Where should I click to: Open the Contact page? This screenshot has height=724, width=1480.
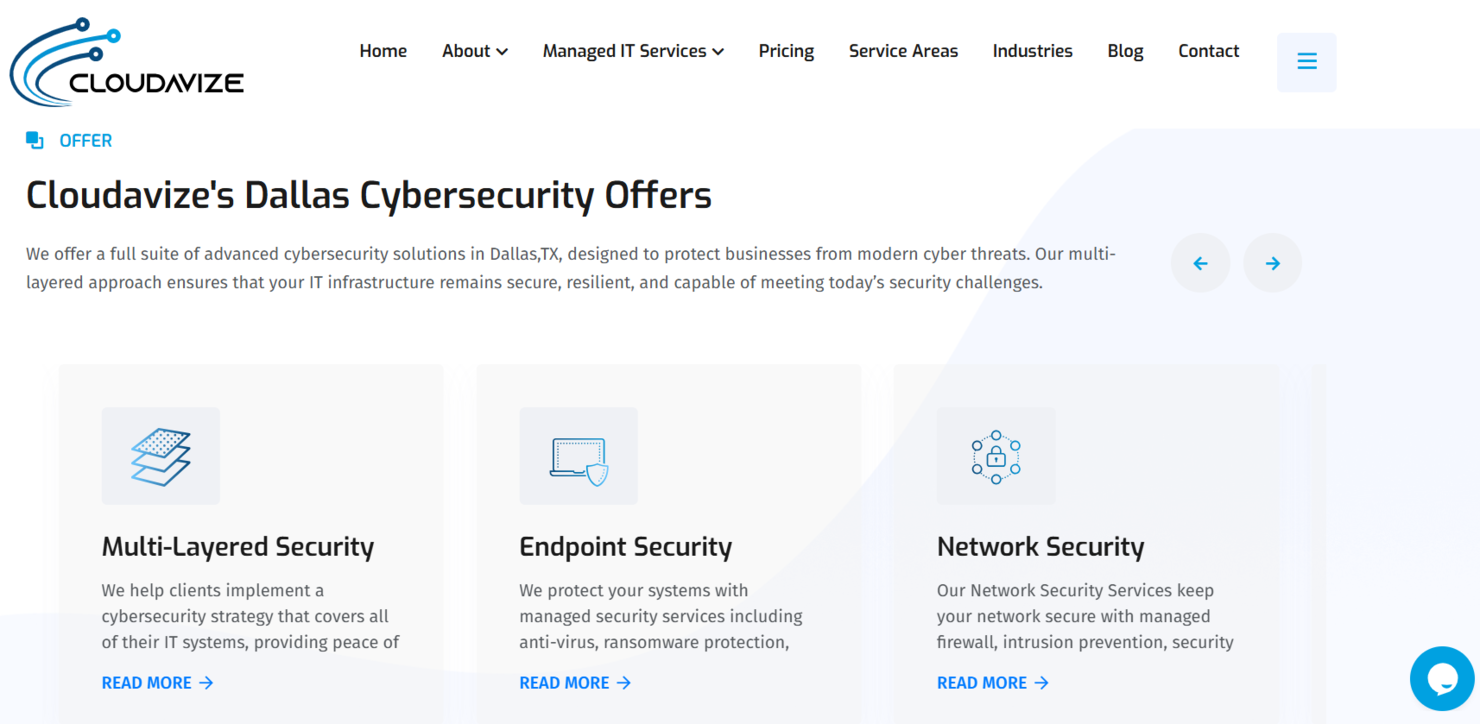[1208, 50]
